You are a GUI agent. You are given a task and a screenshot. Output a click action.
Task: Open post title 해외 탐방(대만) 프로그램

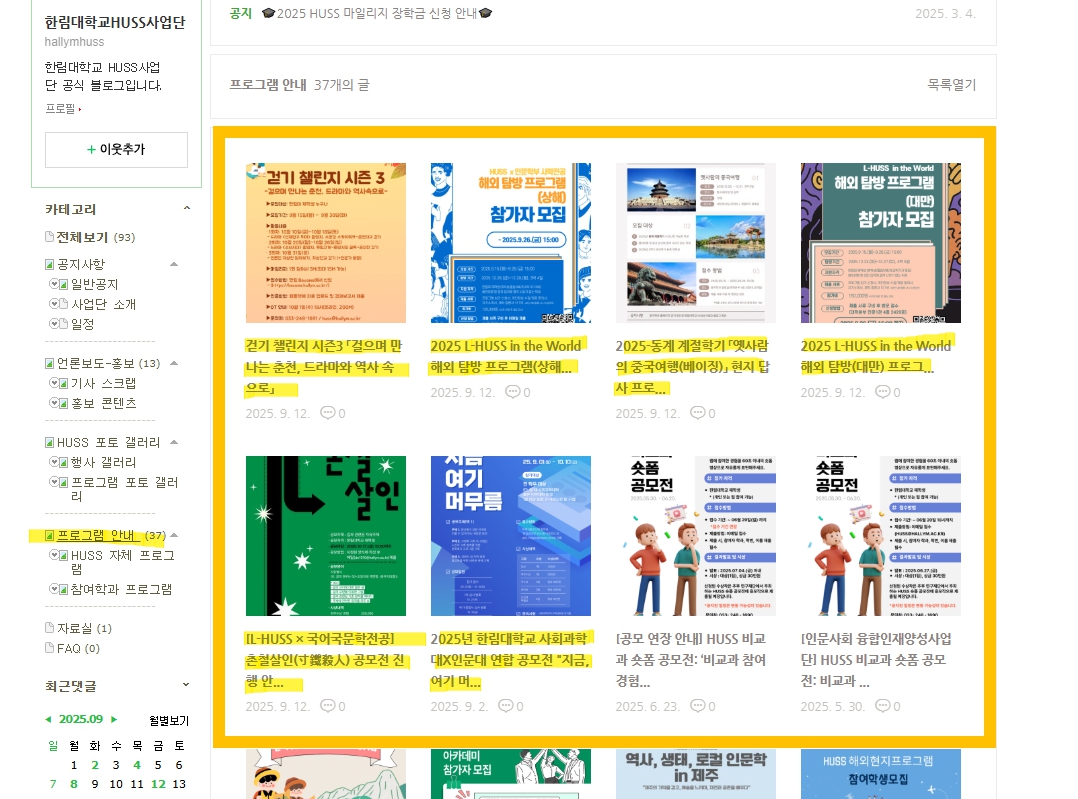pos(876,356)
